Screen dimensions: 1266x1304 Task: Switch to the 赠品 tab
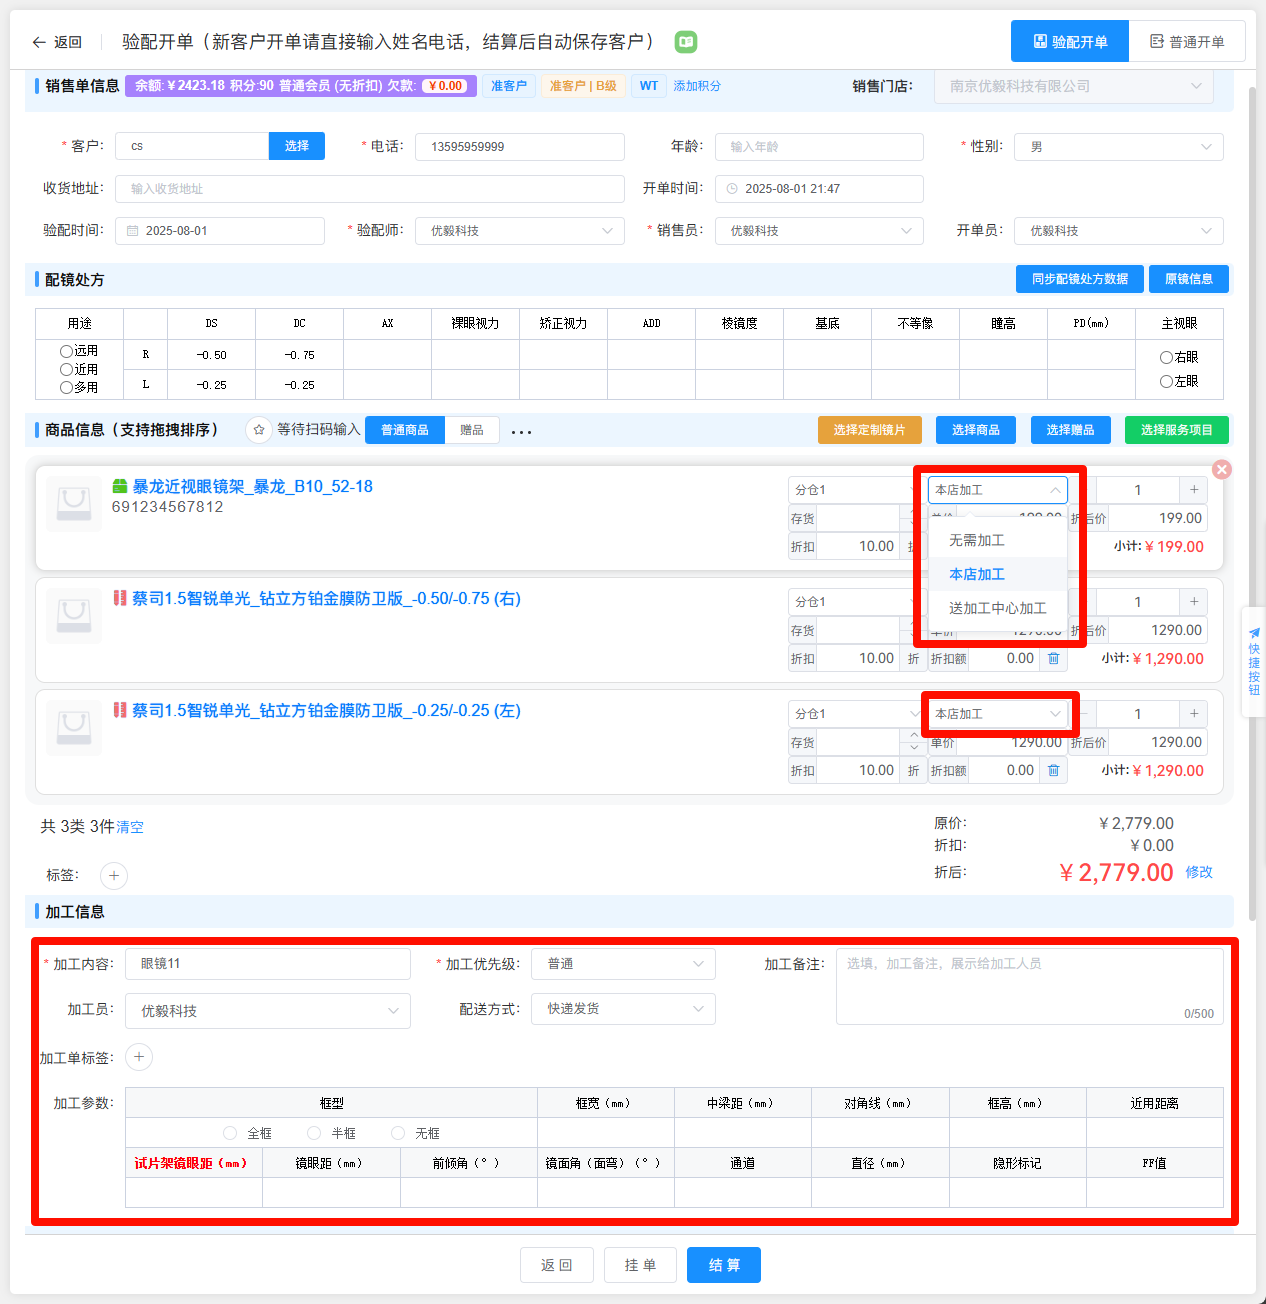(x=472, y=430)
